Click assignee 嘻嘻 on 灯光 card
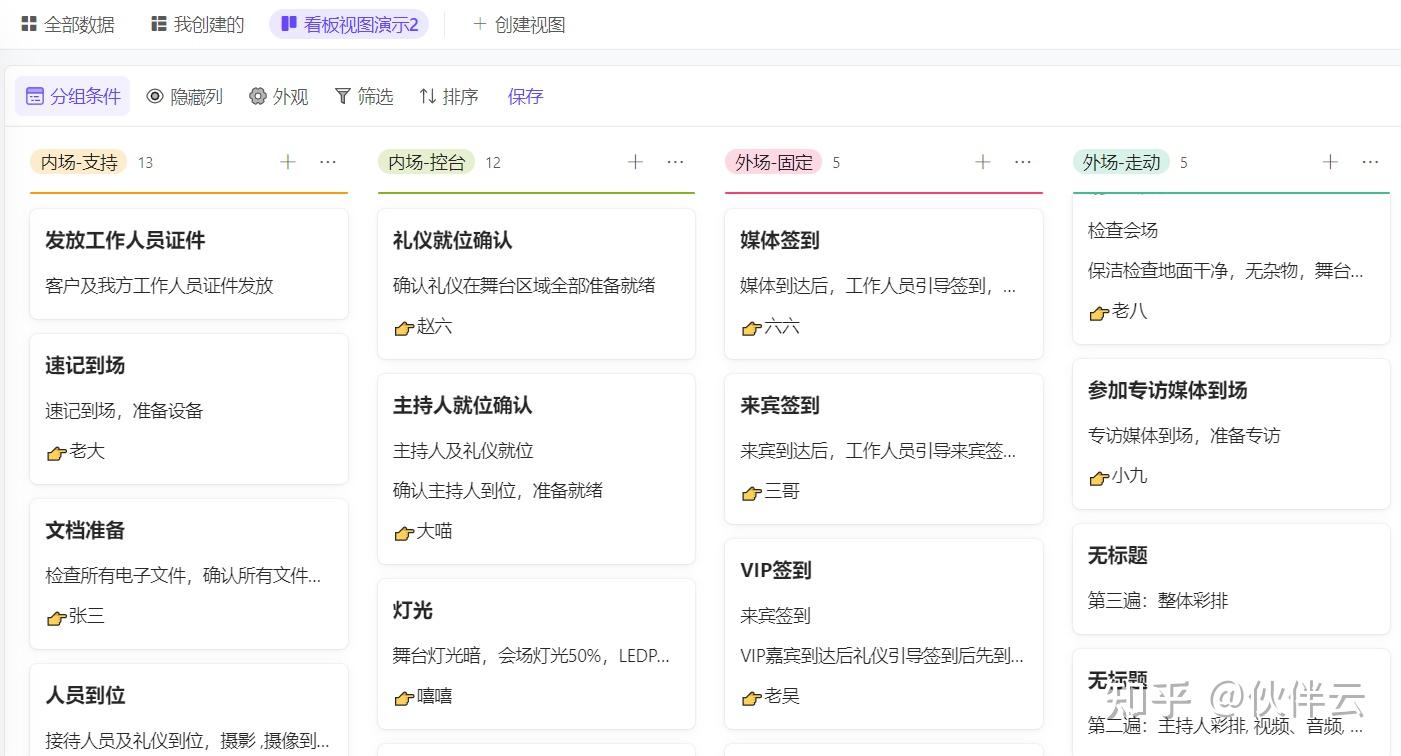The image size is (1401, 756). coord(423,696)
